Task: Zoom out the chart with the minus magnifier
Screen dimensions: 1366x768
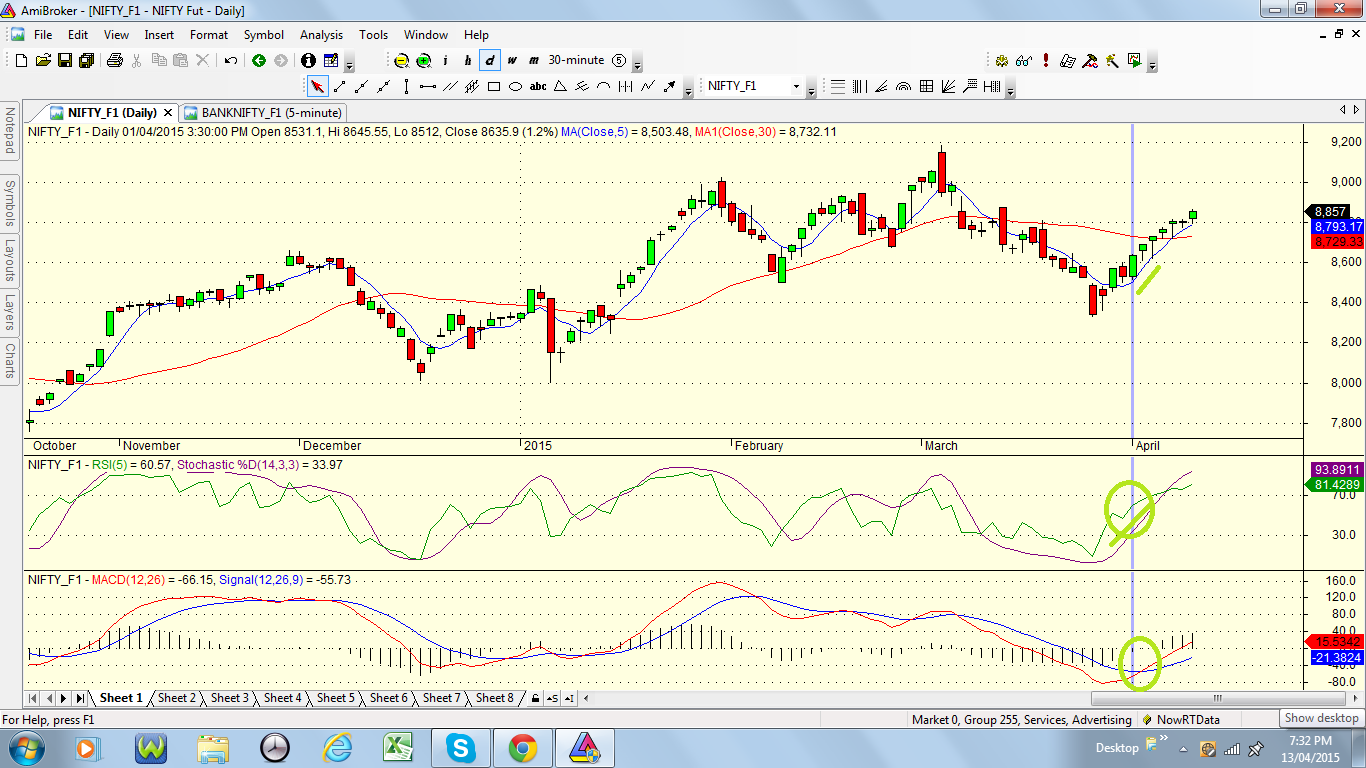Action: pyautogui.click(x=402, y=60)
